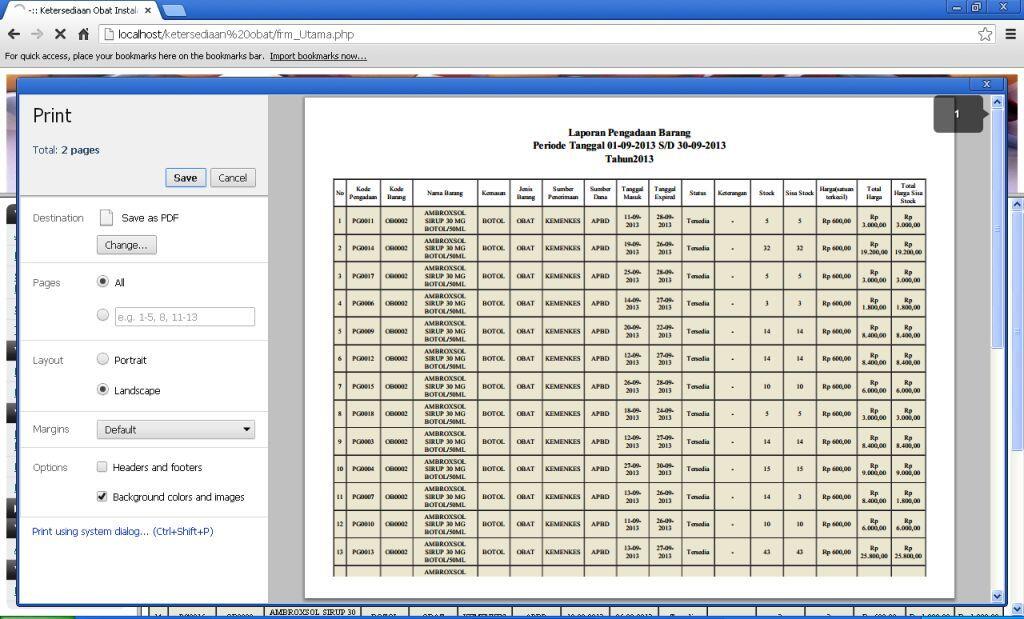Choose Portrait layout option

click(103, 359)
